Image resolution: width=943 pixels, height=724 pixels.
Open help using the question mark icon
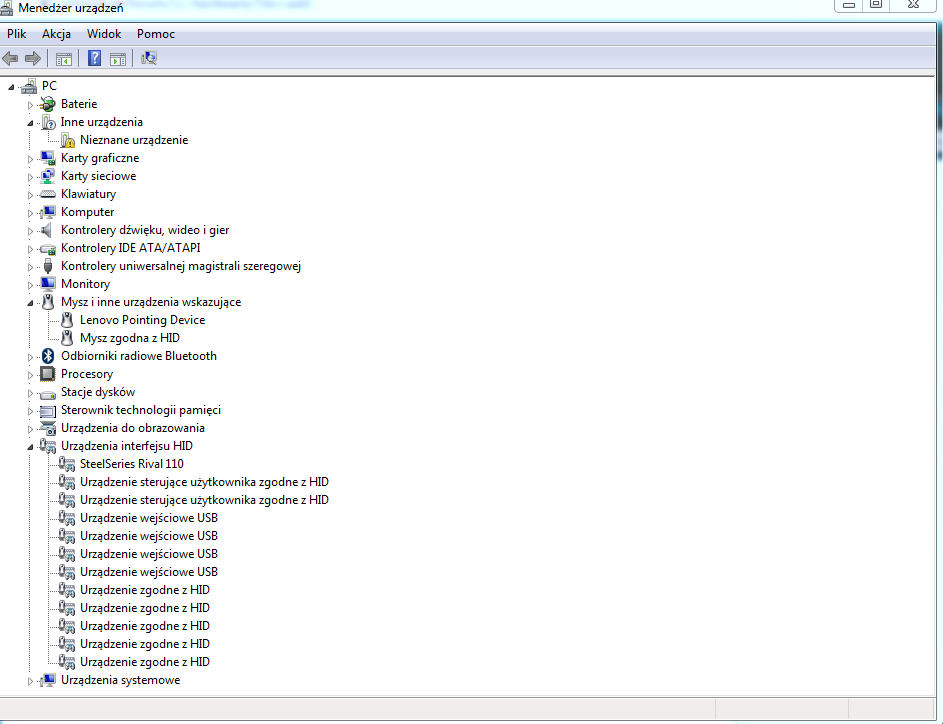coord(93,58)
